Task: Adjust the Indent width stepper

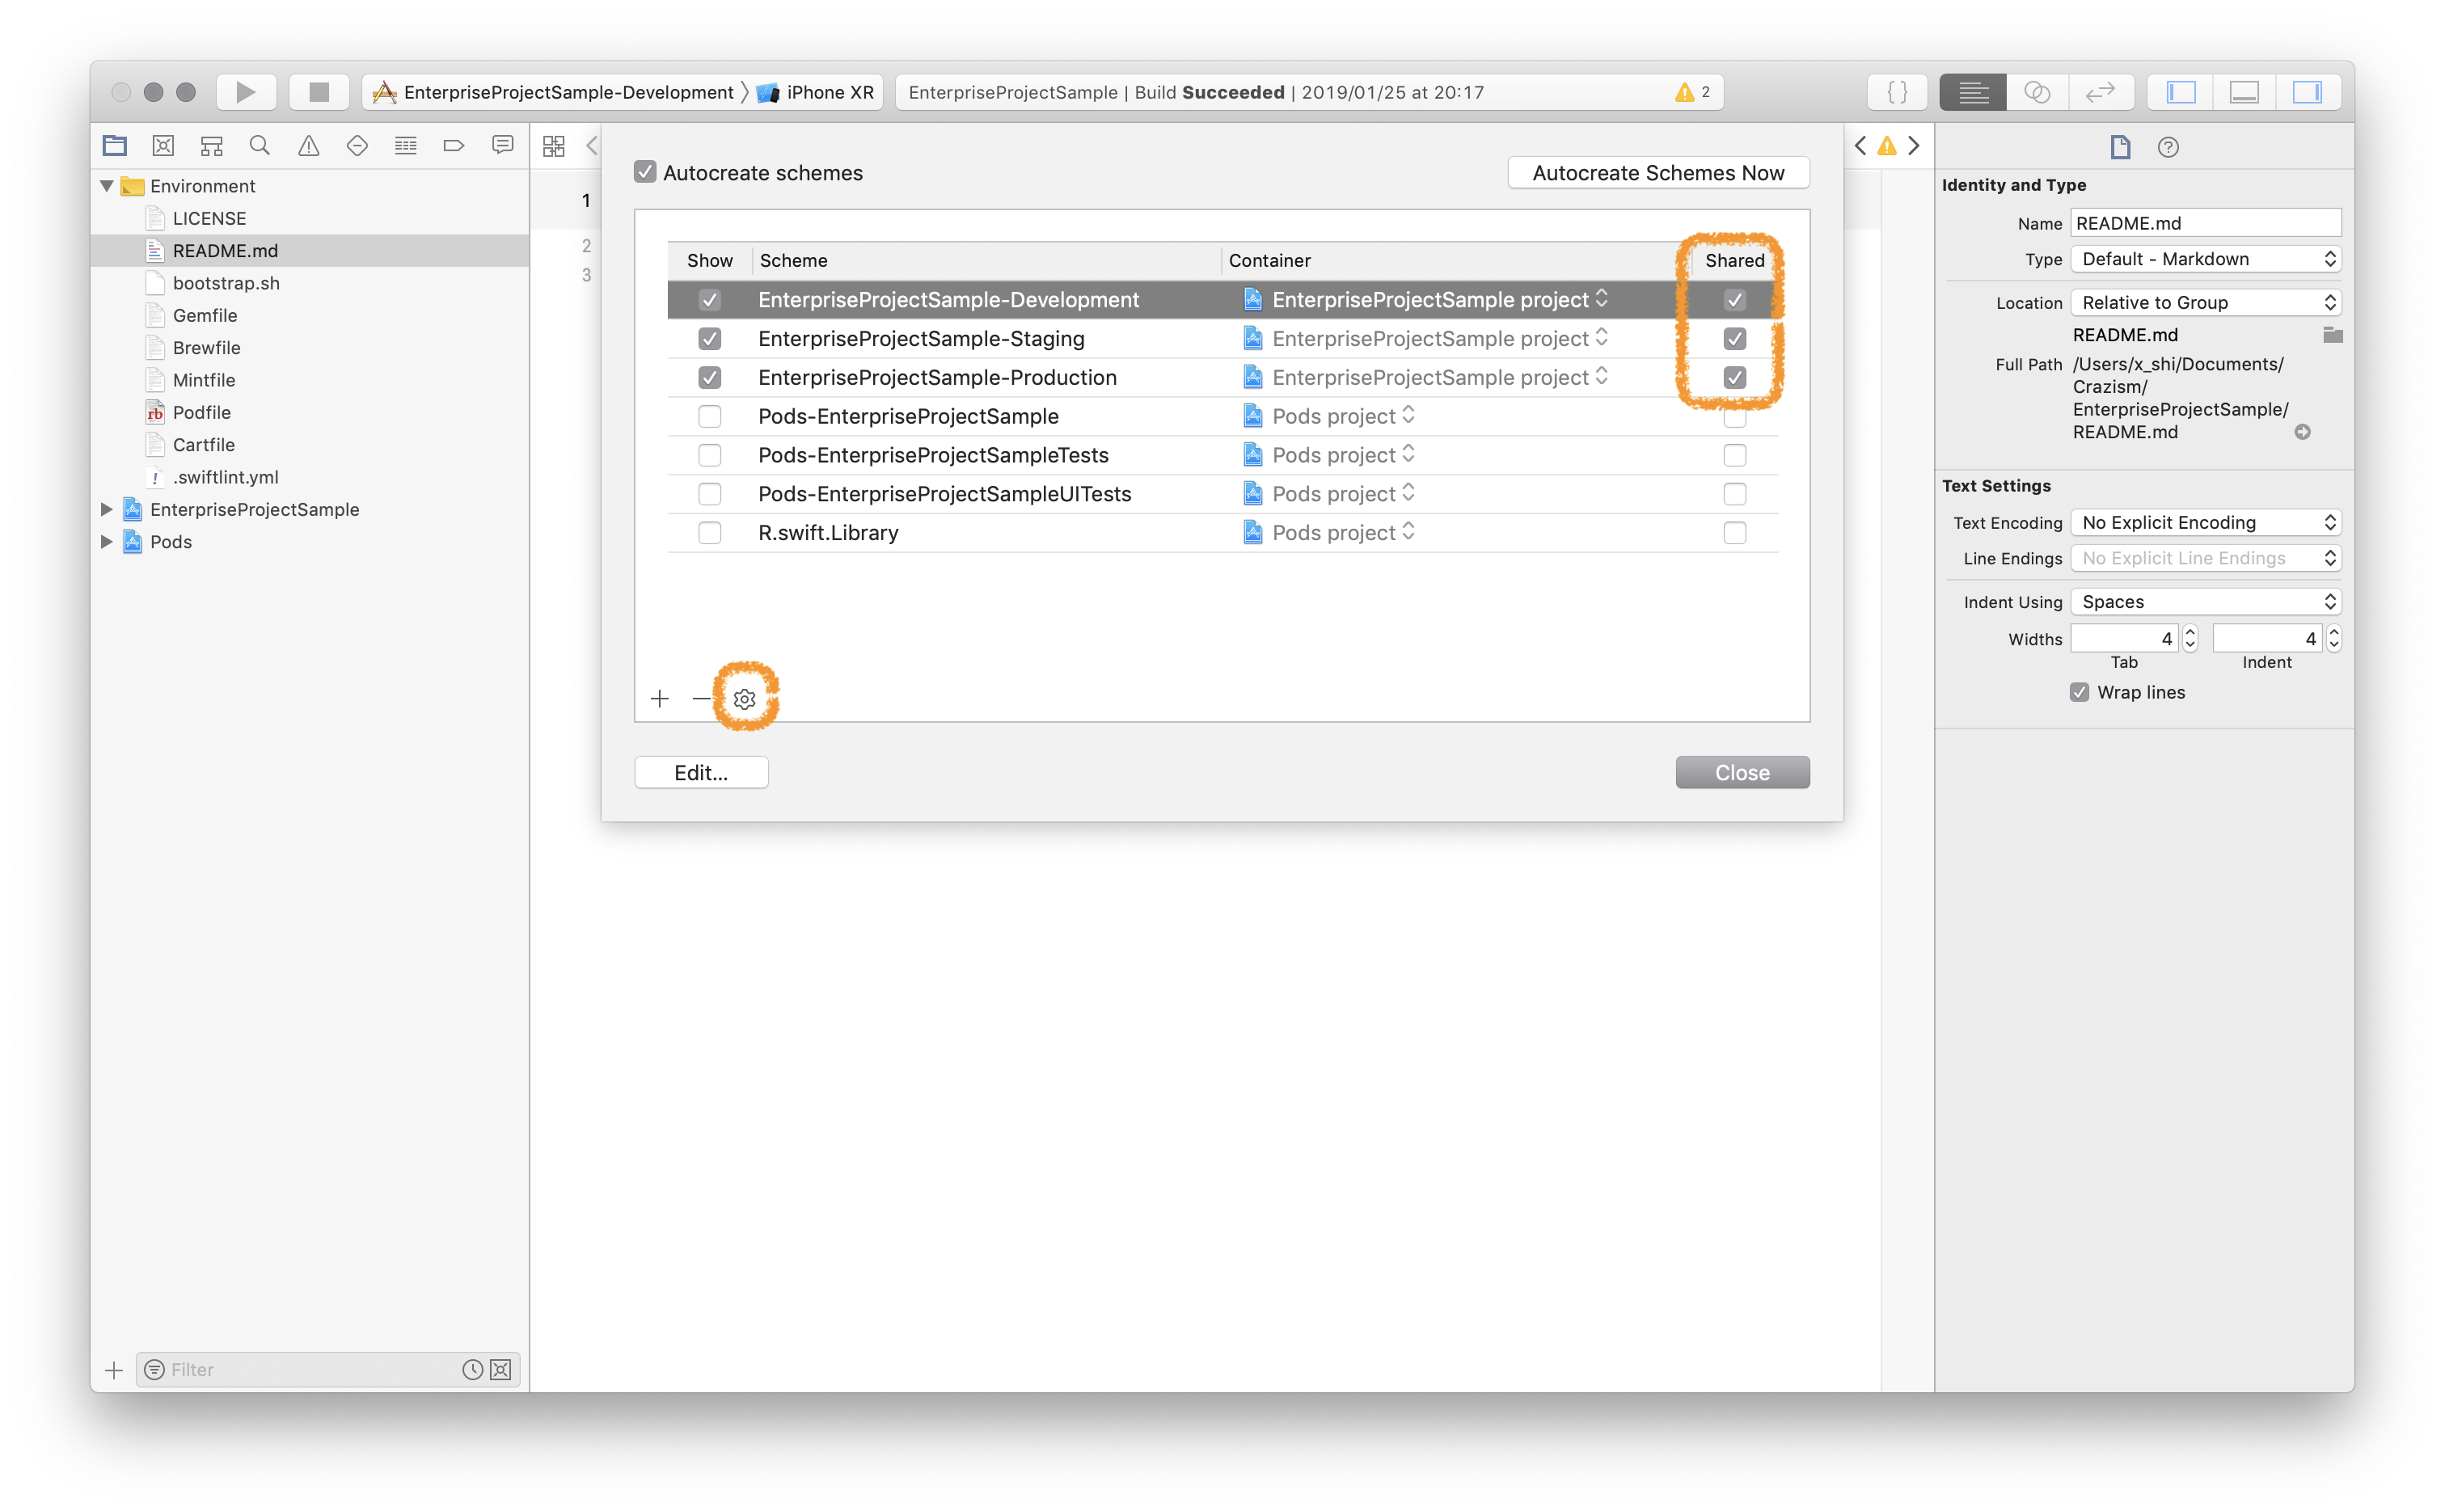Action: click(2333, 638)
